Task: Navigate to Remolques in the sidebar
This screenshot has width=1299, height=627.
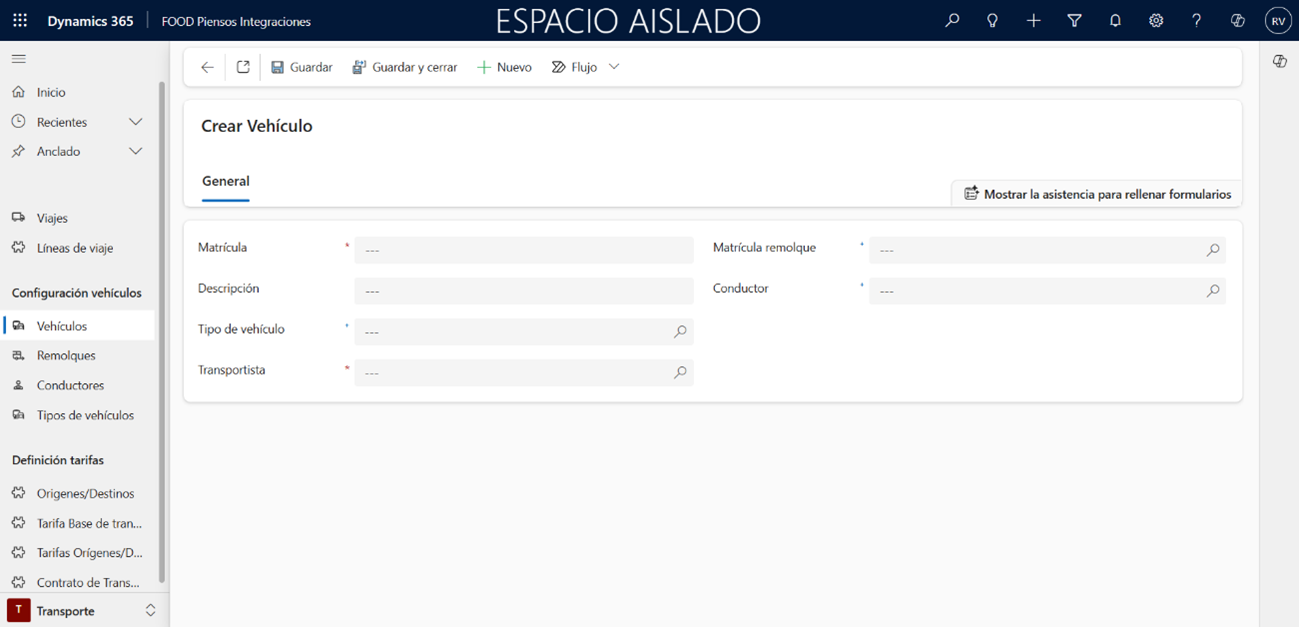Action: pos(66,355)
